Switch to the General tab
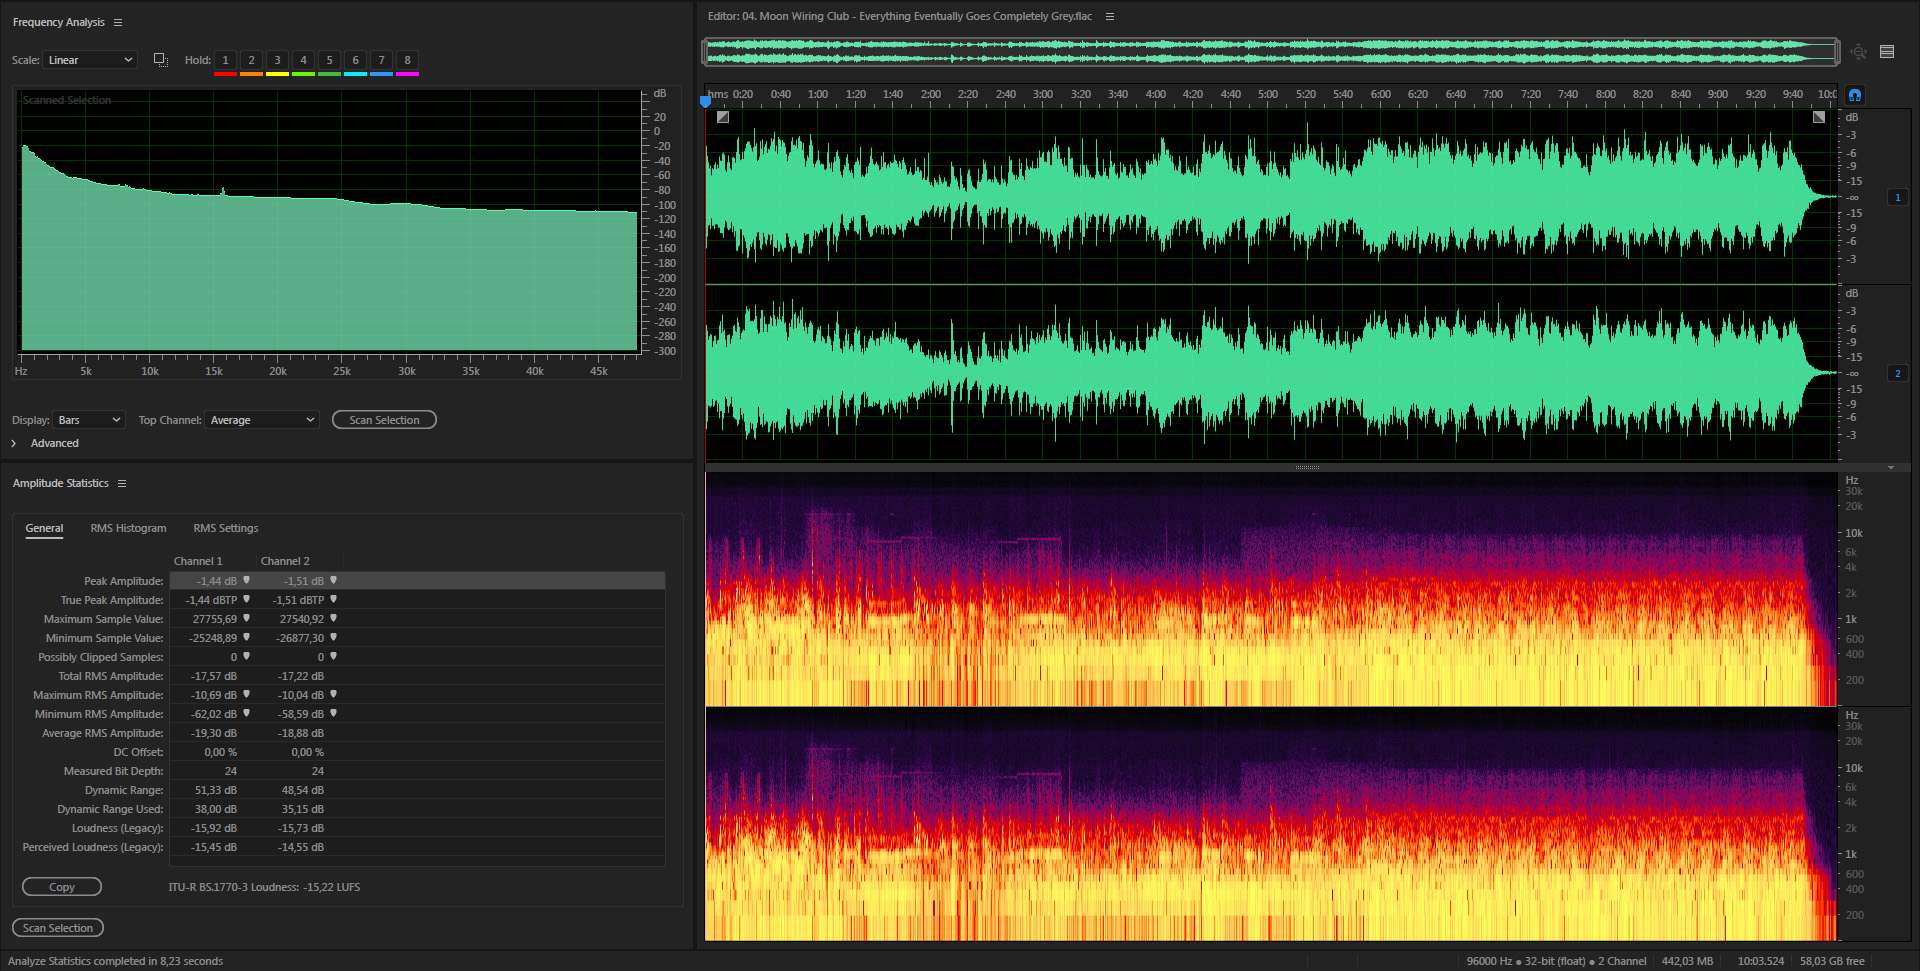The width and height of the screenshot is (1920, 971). 44,528
